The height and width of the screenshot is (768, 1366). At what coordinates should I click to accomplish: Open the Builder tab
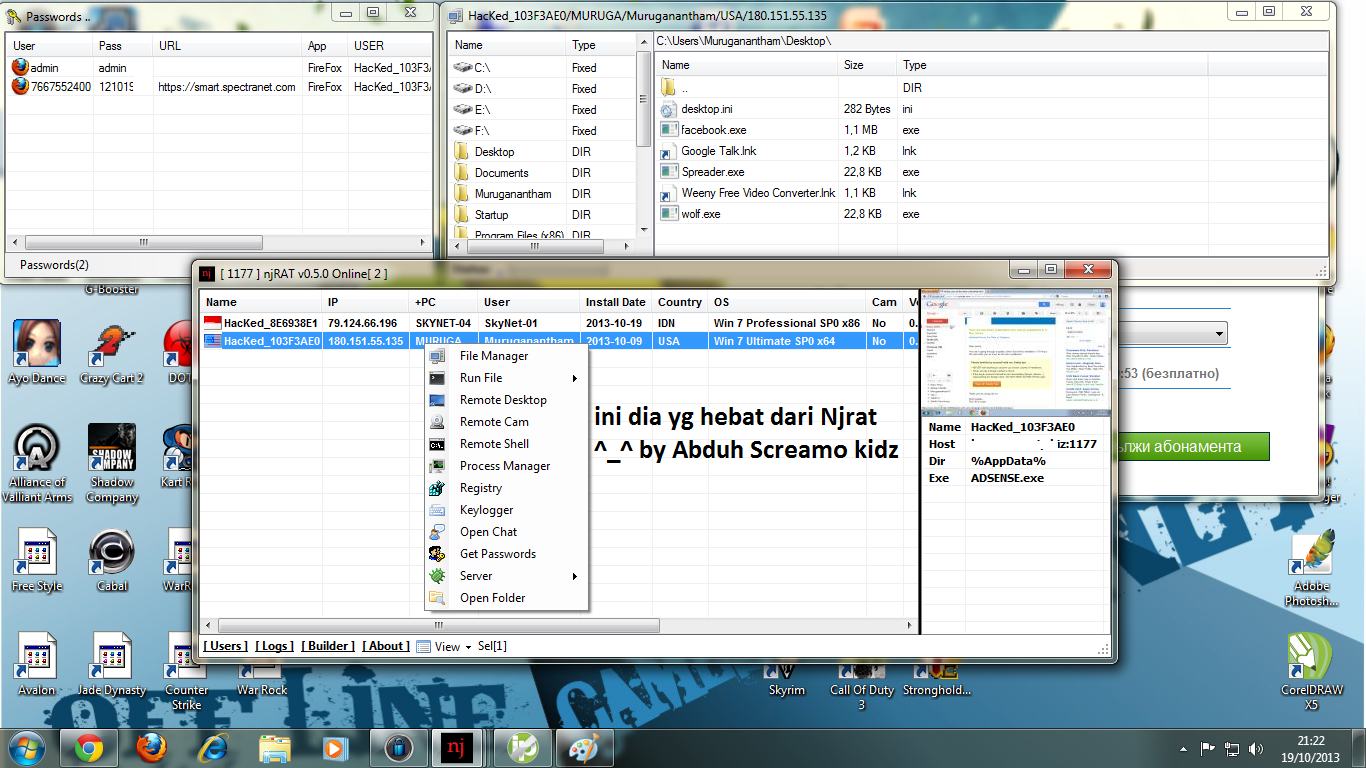click(329, 646)
